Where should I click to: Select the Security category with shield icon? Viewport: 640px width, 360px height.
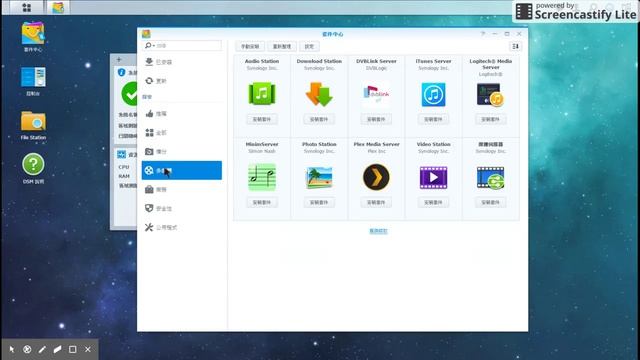(182, 208)
